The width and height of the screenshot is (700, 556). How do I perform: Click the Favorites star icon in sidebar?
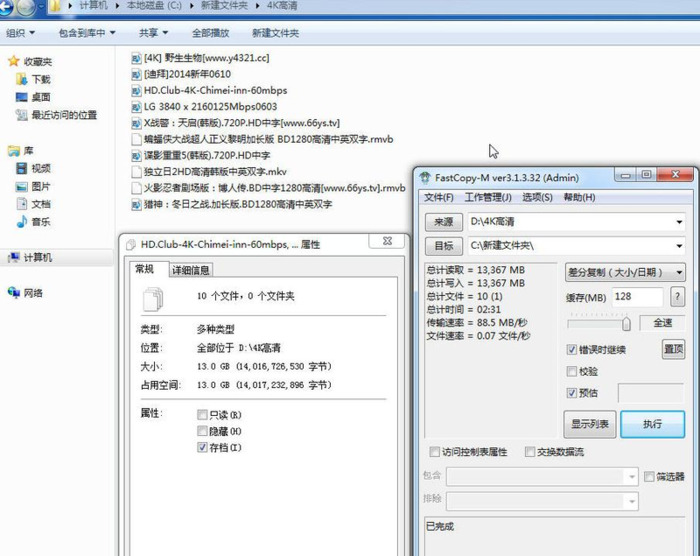click(x=14, y=61)
